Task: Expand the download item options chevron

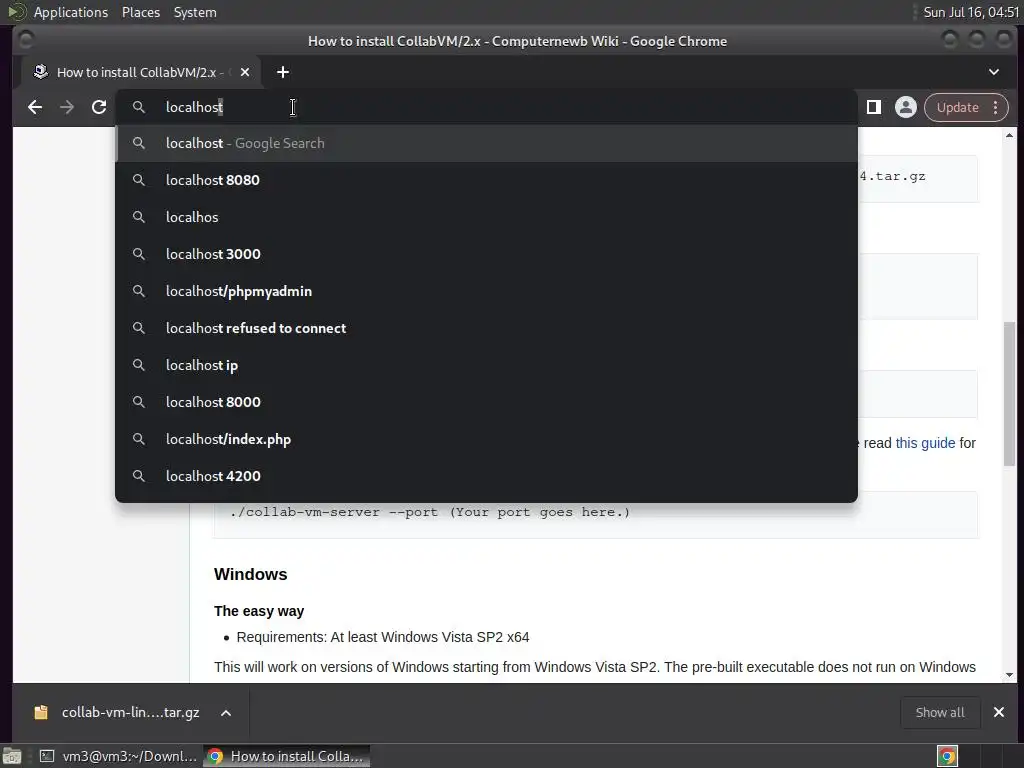Action: pos(226,712)
